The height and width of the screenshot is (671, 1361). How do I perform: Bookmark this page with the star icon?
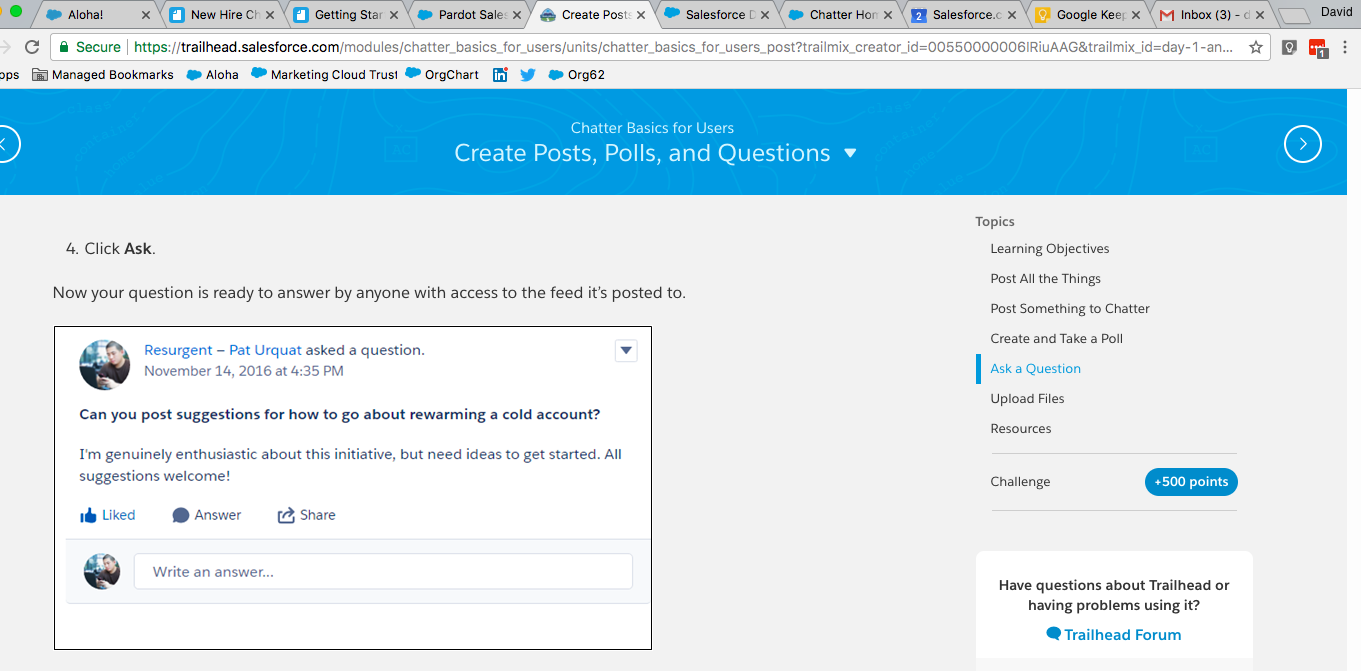[x=1256, y=47]
